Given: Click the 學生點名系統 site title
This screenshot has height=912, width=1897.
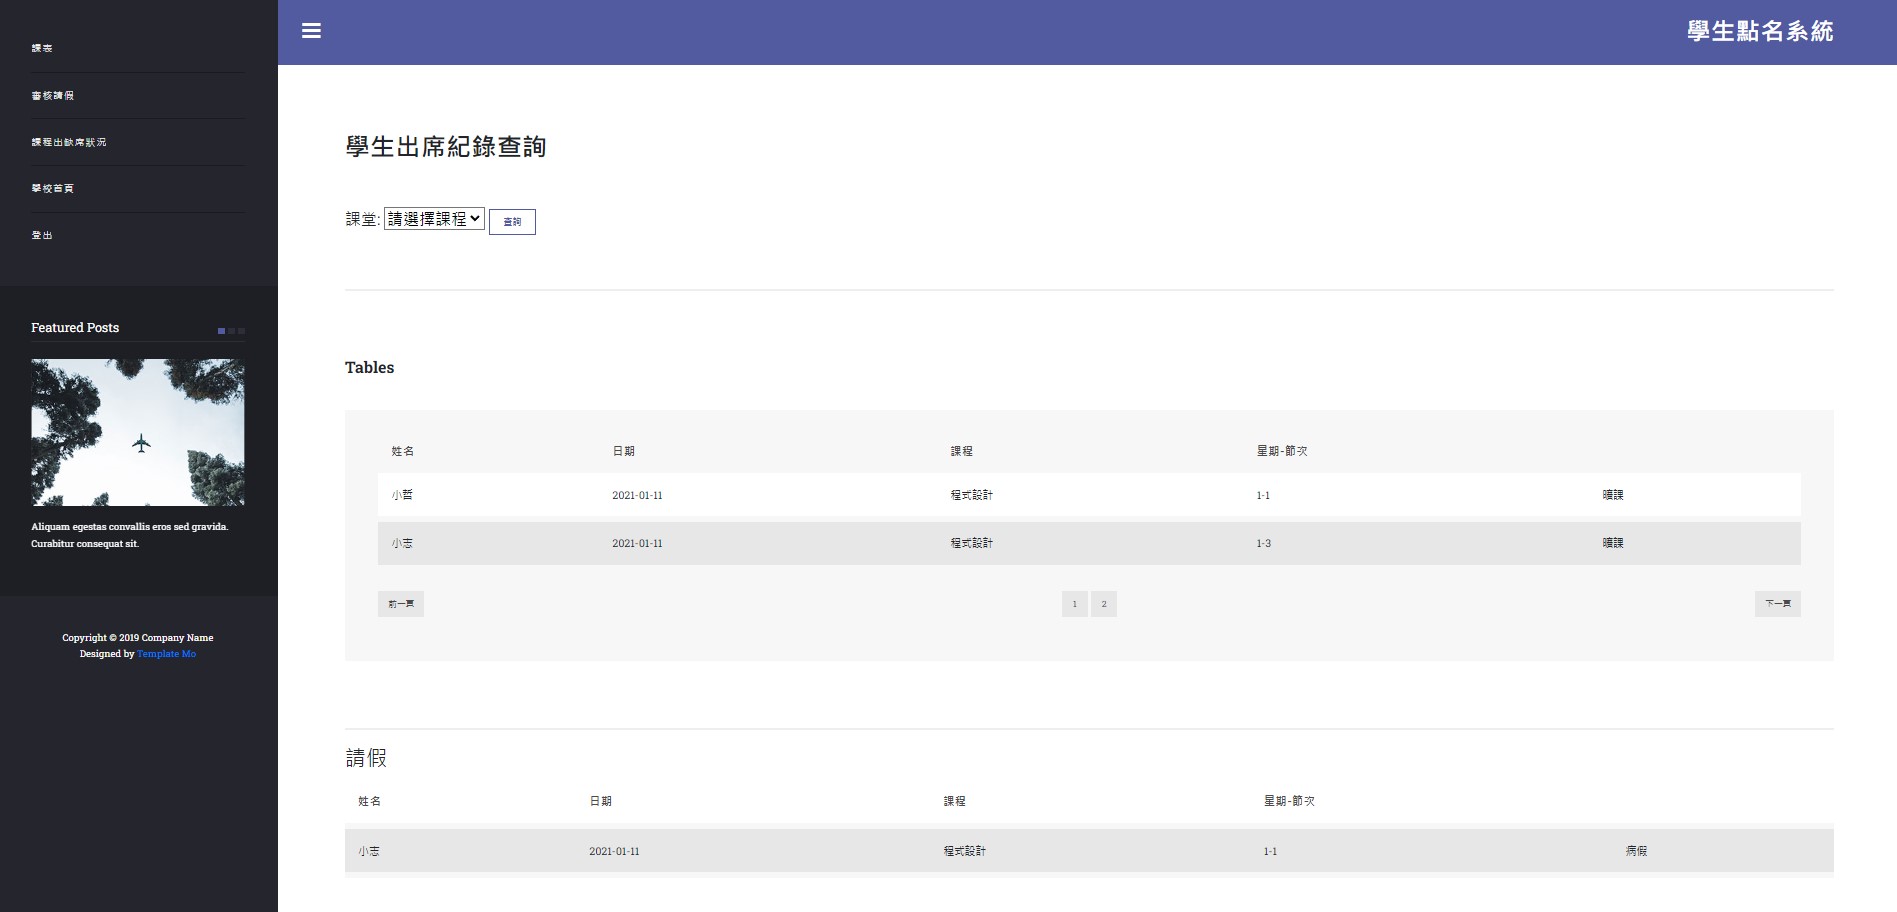Looking at the screenshot, I should (1760, 31).
